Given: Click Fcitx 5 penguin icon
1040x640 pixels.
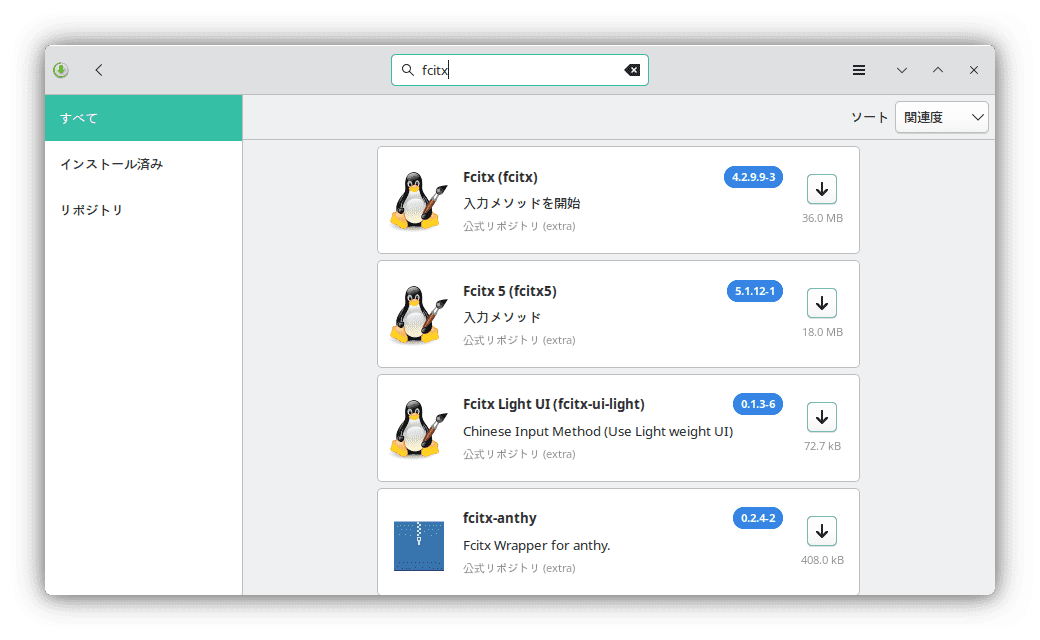Looking at the screenshot, I should [x=418, y=314].
